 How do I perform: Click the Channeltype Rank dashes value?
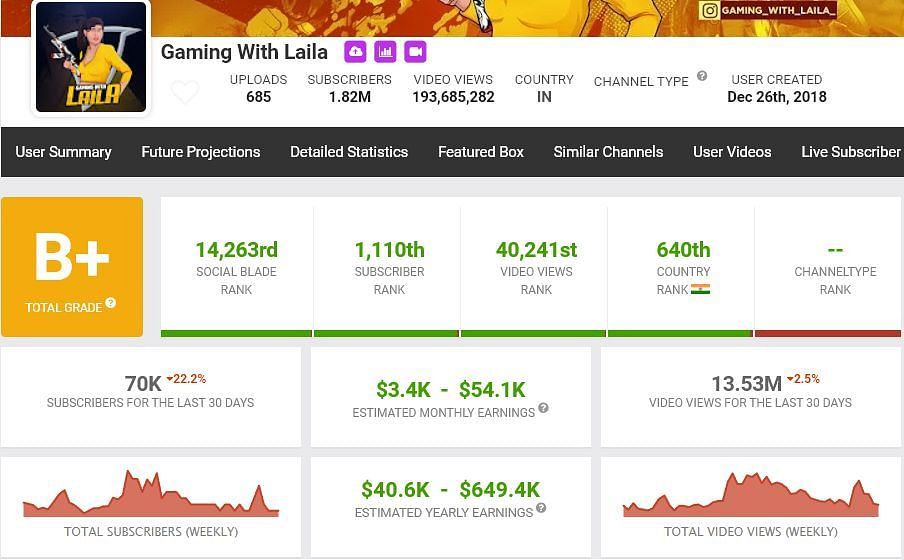pos(835,250)
